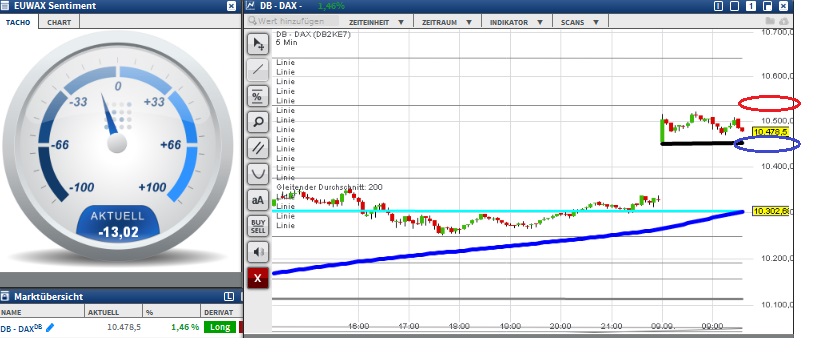Choose the percent retracement tool
The image size is (822, 363).
(257, 96)
